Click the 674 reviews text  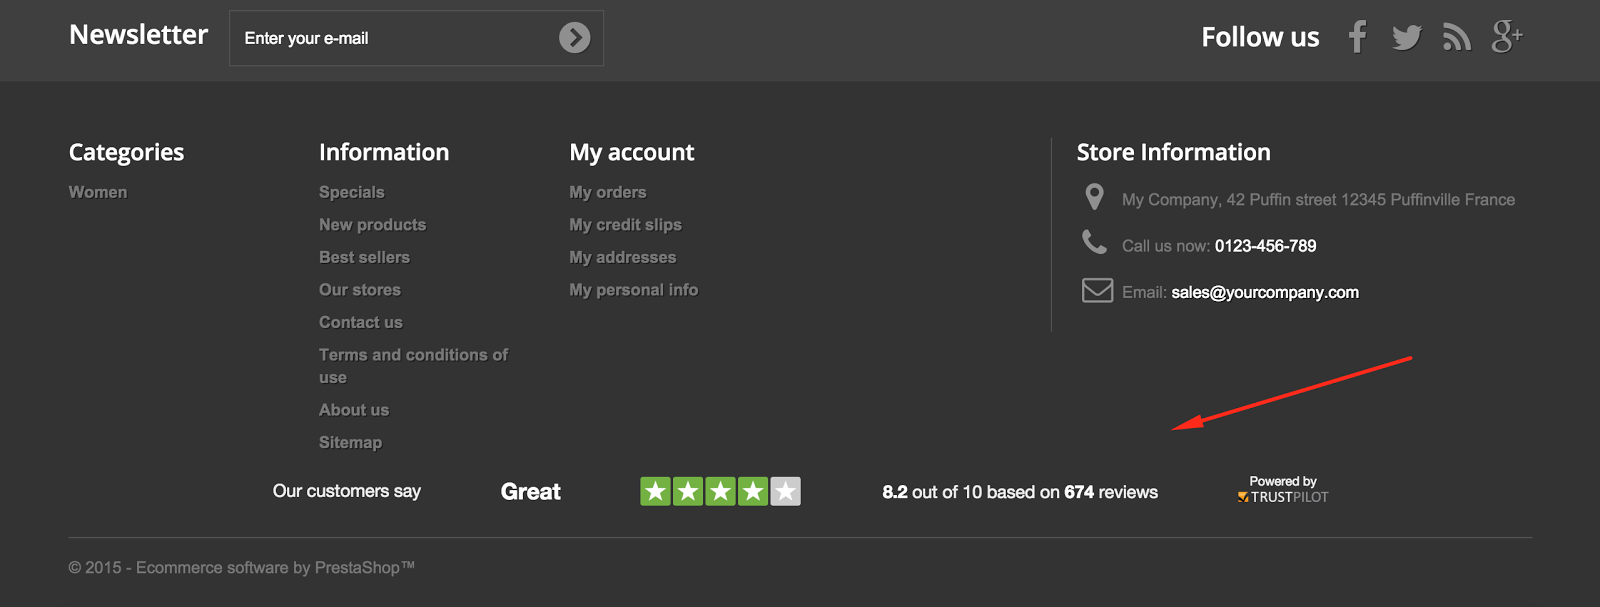[x=1111, y=492]
